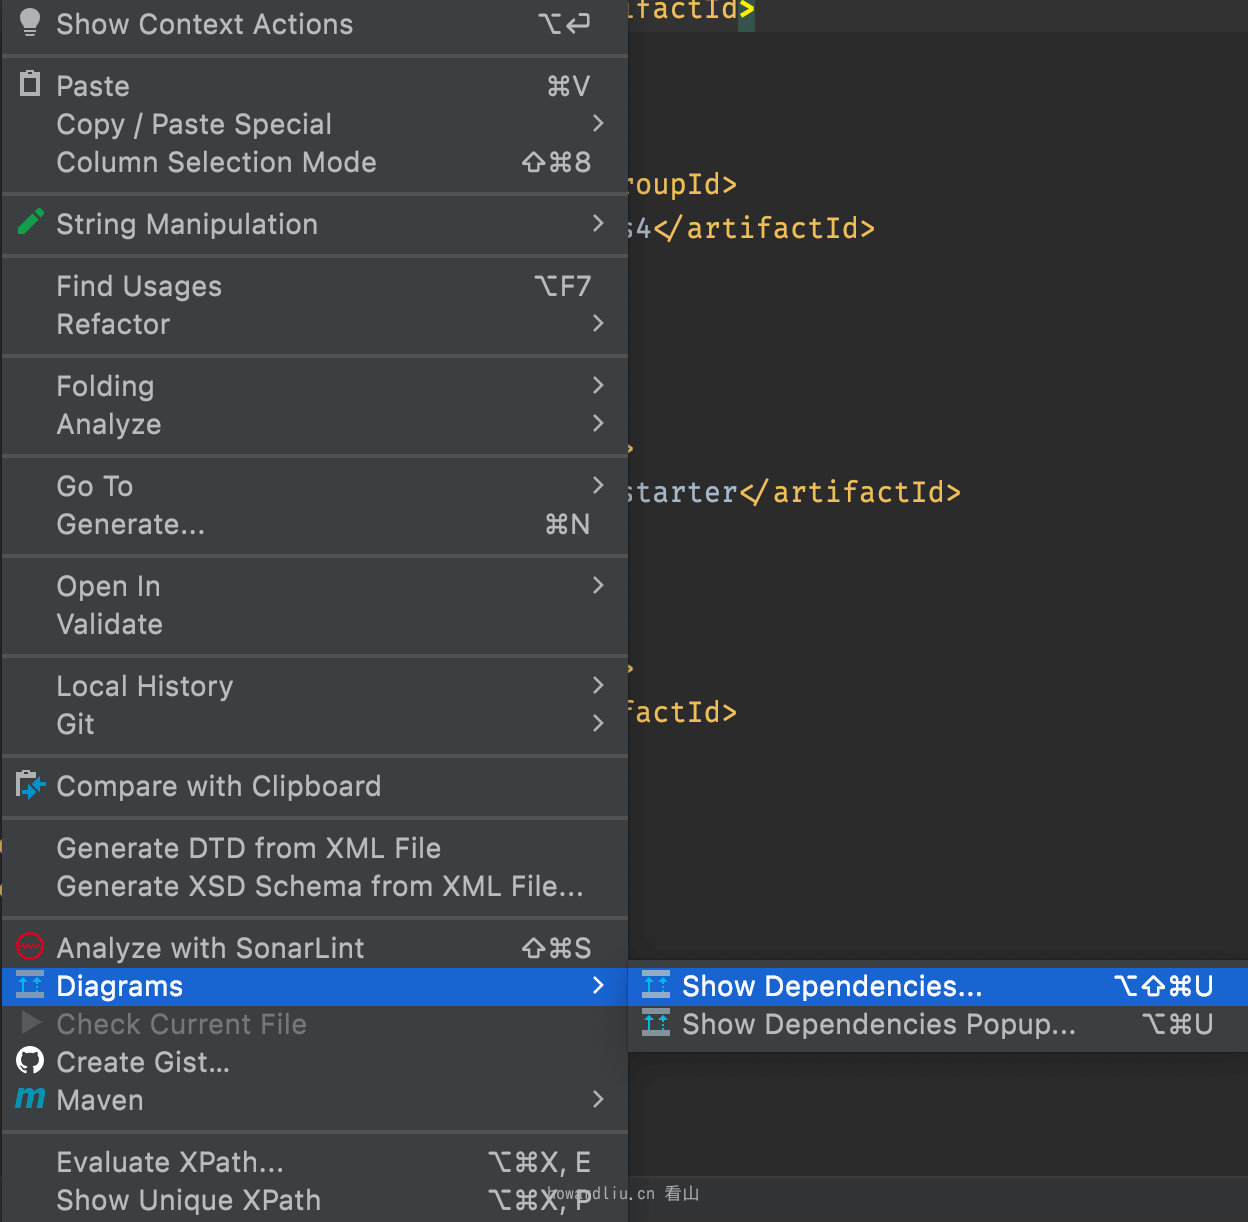Click the Compare with Clipboard icon
This screenshot has height=1222, width=1248.
[x=31, y=786]
